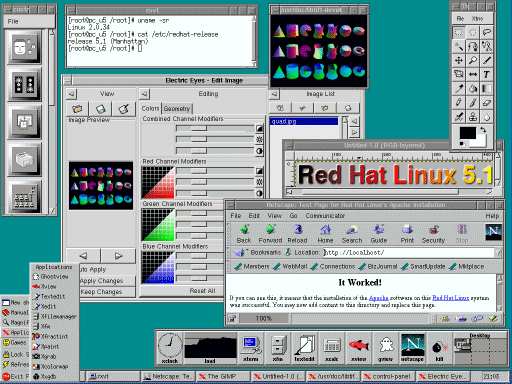Viewport: 512px width, 384px height.
Task: Launch xterm from the bottom panel
Action: 251,348
